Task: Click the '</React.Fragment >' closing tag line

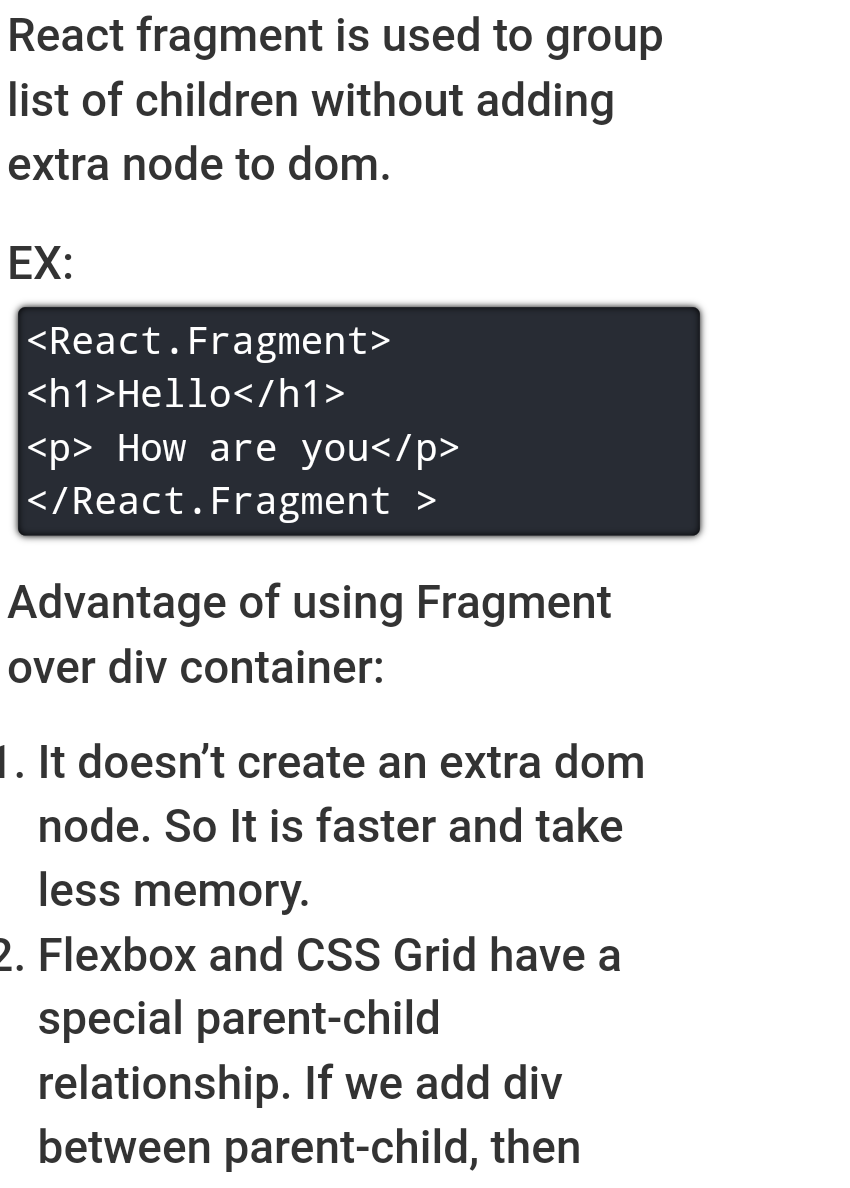Action: (x=231, y=501)
